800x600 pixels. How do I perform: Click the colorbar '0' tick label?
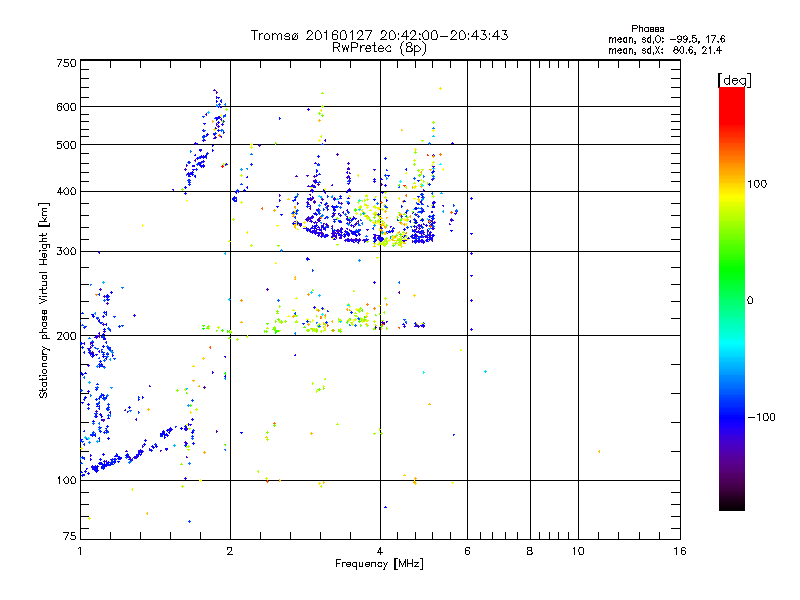point(750,300)
